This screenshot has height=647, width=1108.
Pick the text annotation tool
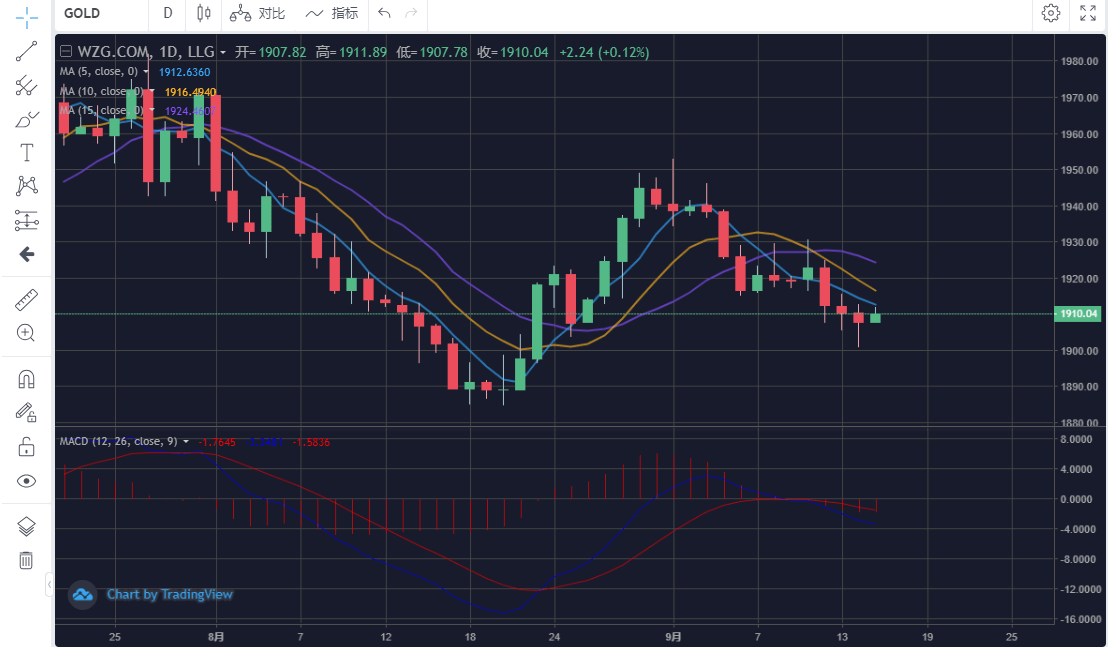pyautogui.click(x=27, y=153)
